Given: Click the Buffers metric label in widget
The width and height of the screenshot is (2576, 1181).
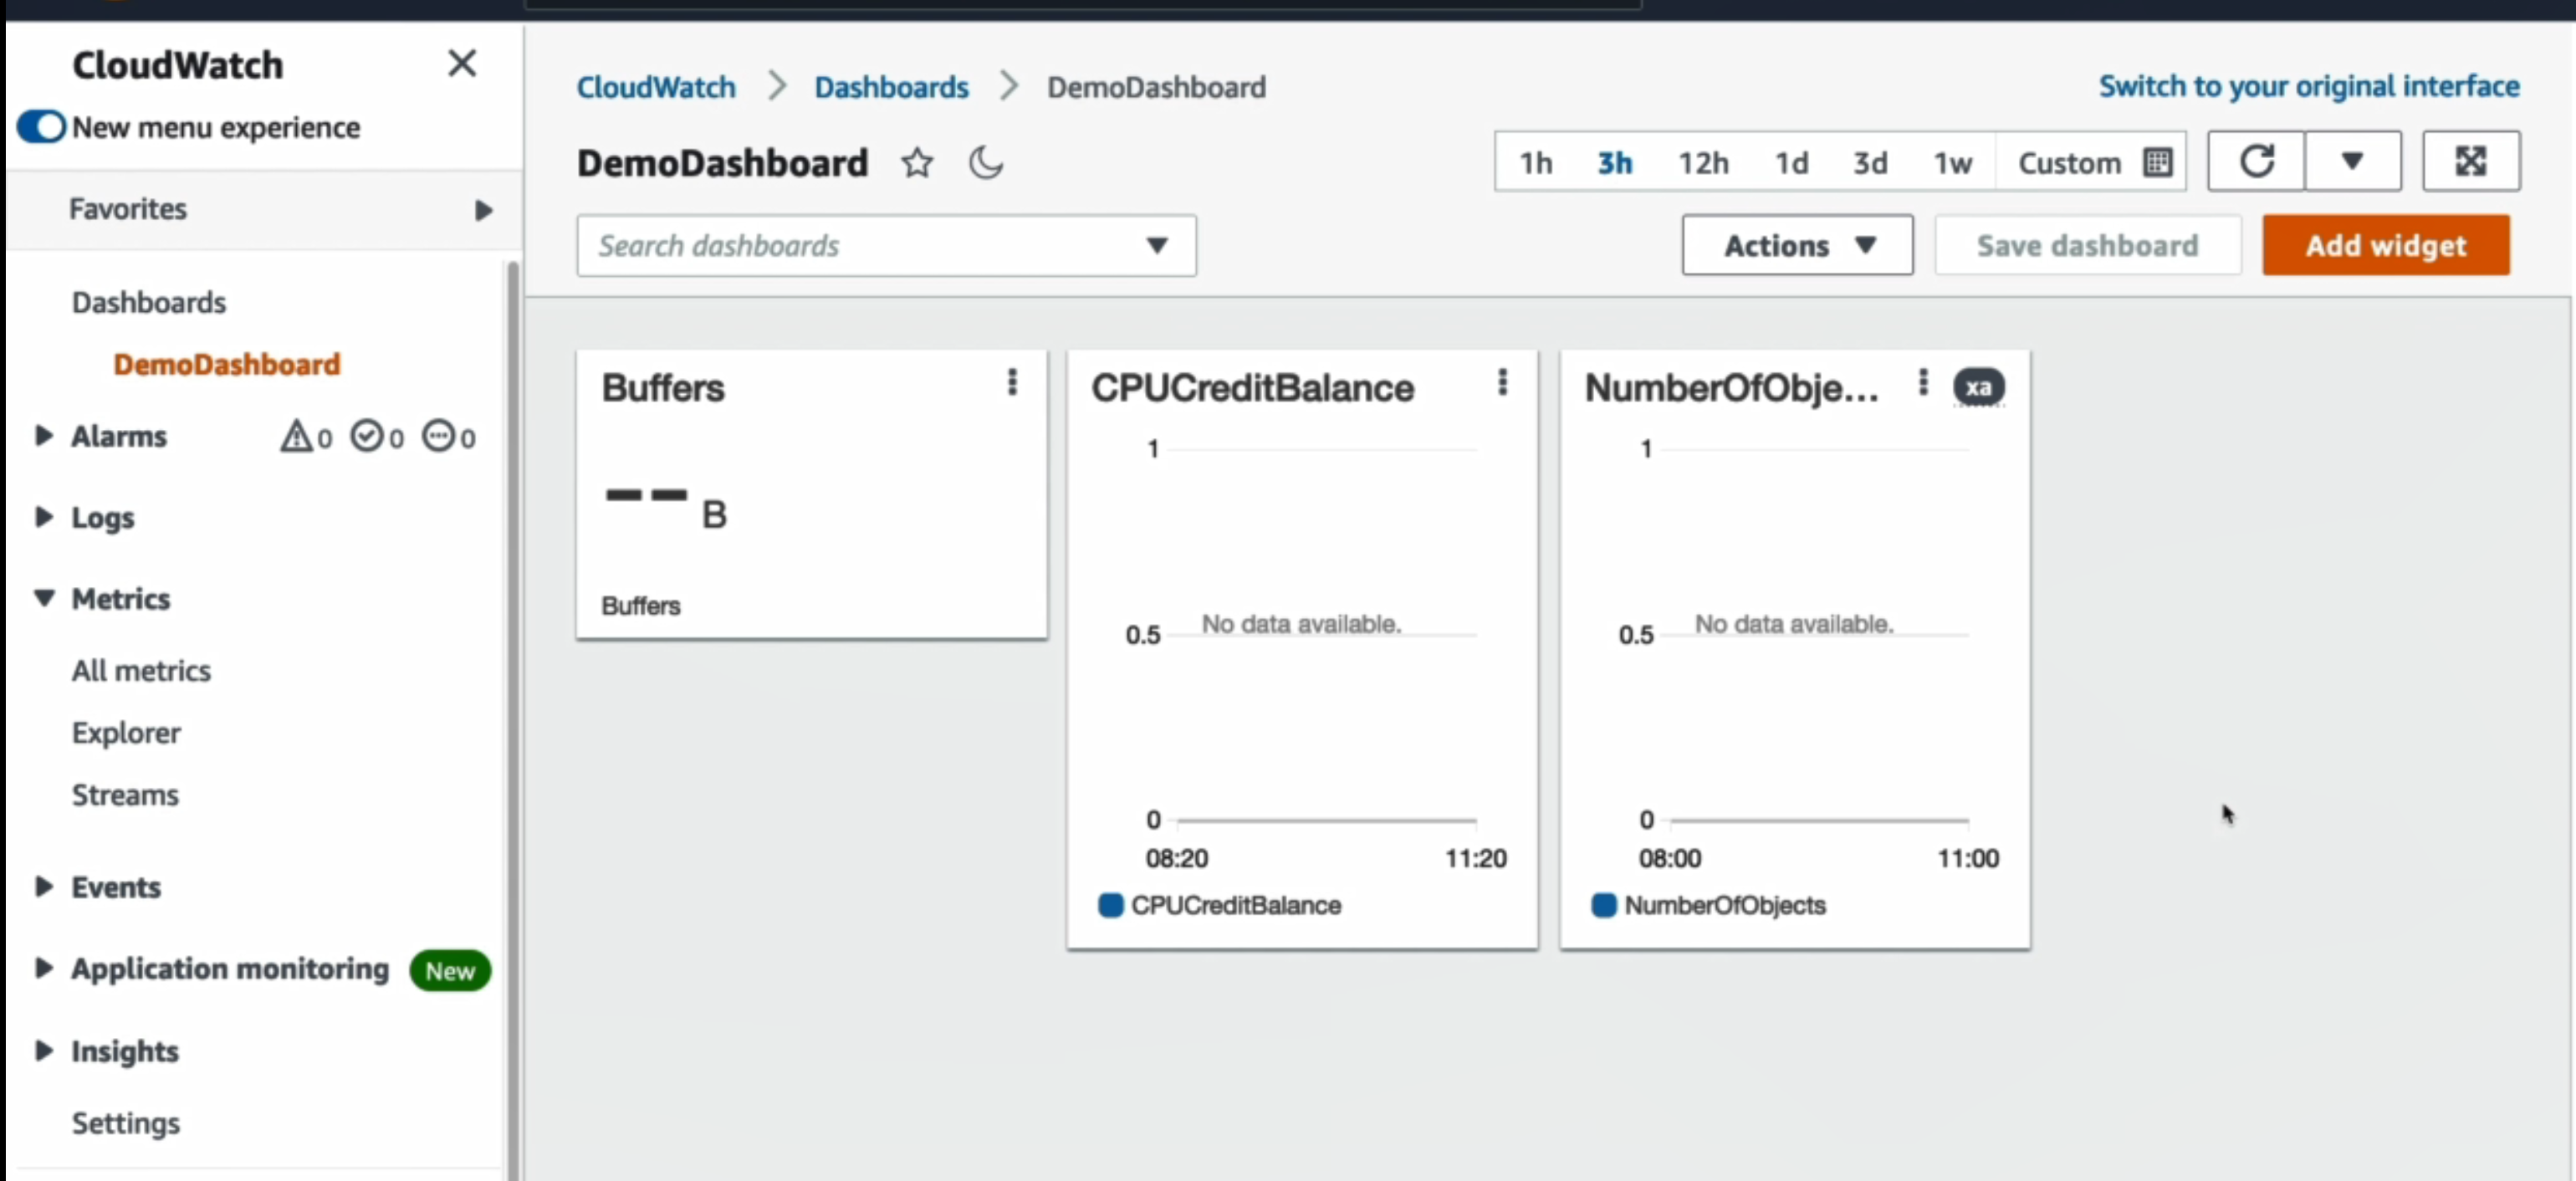Looking at the screenshot, I should [640, 606].
